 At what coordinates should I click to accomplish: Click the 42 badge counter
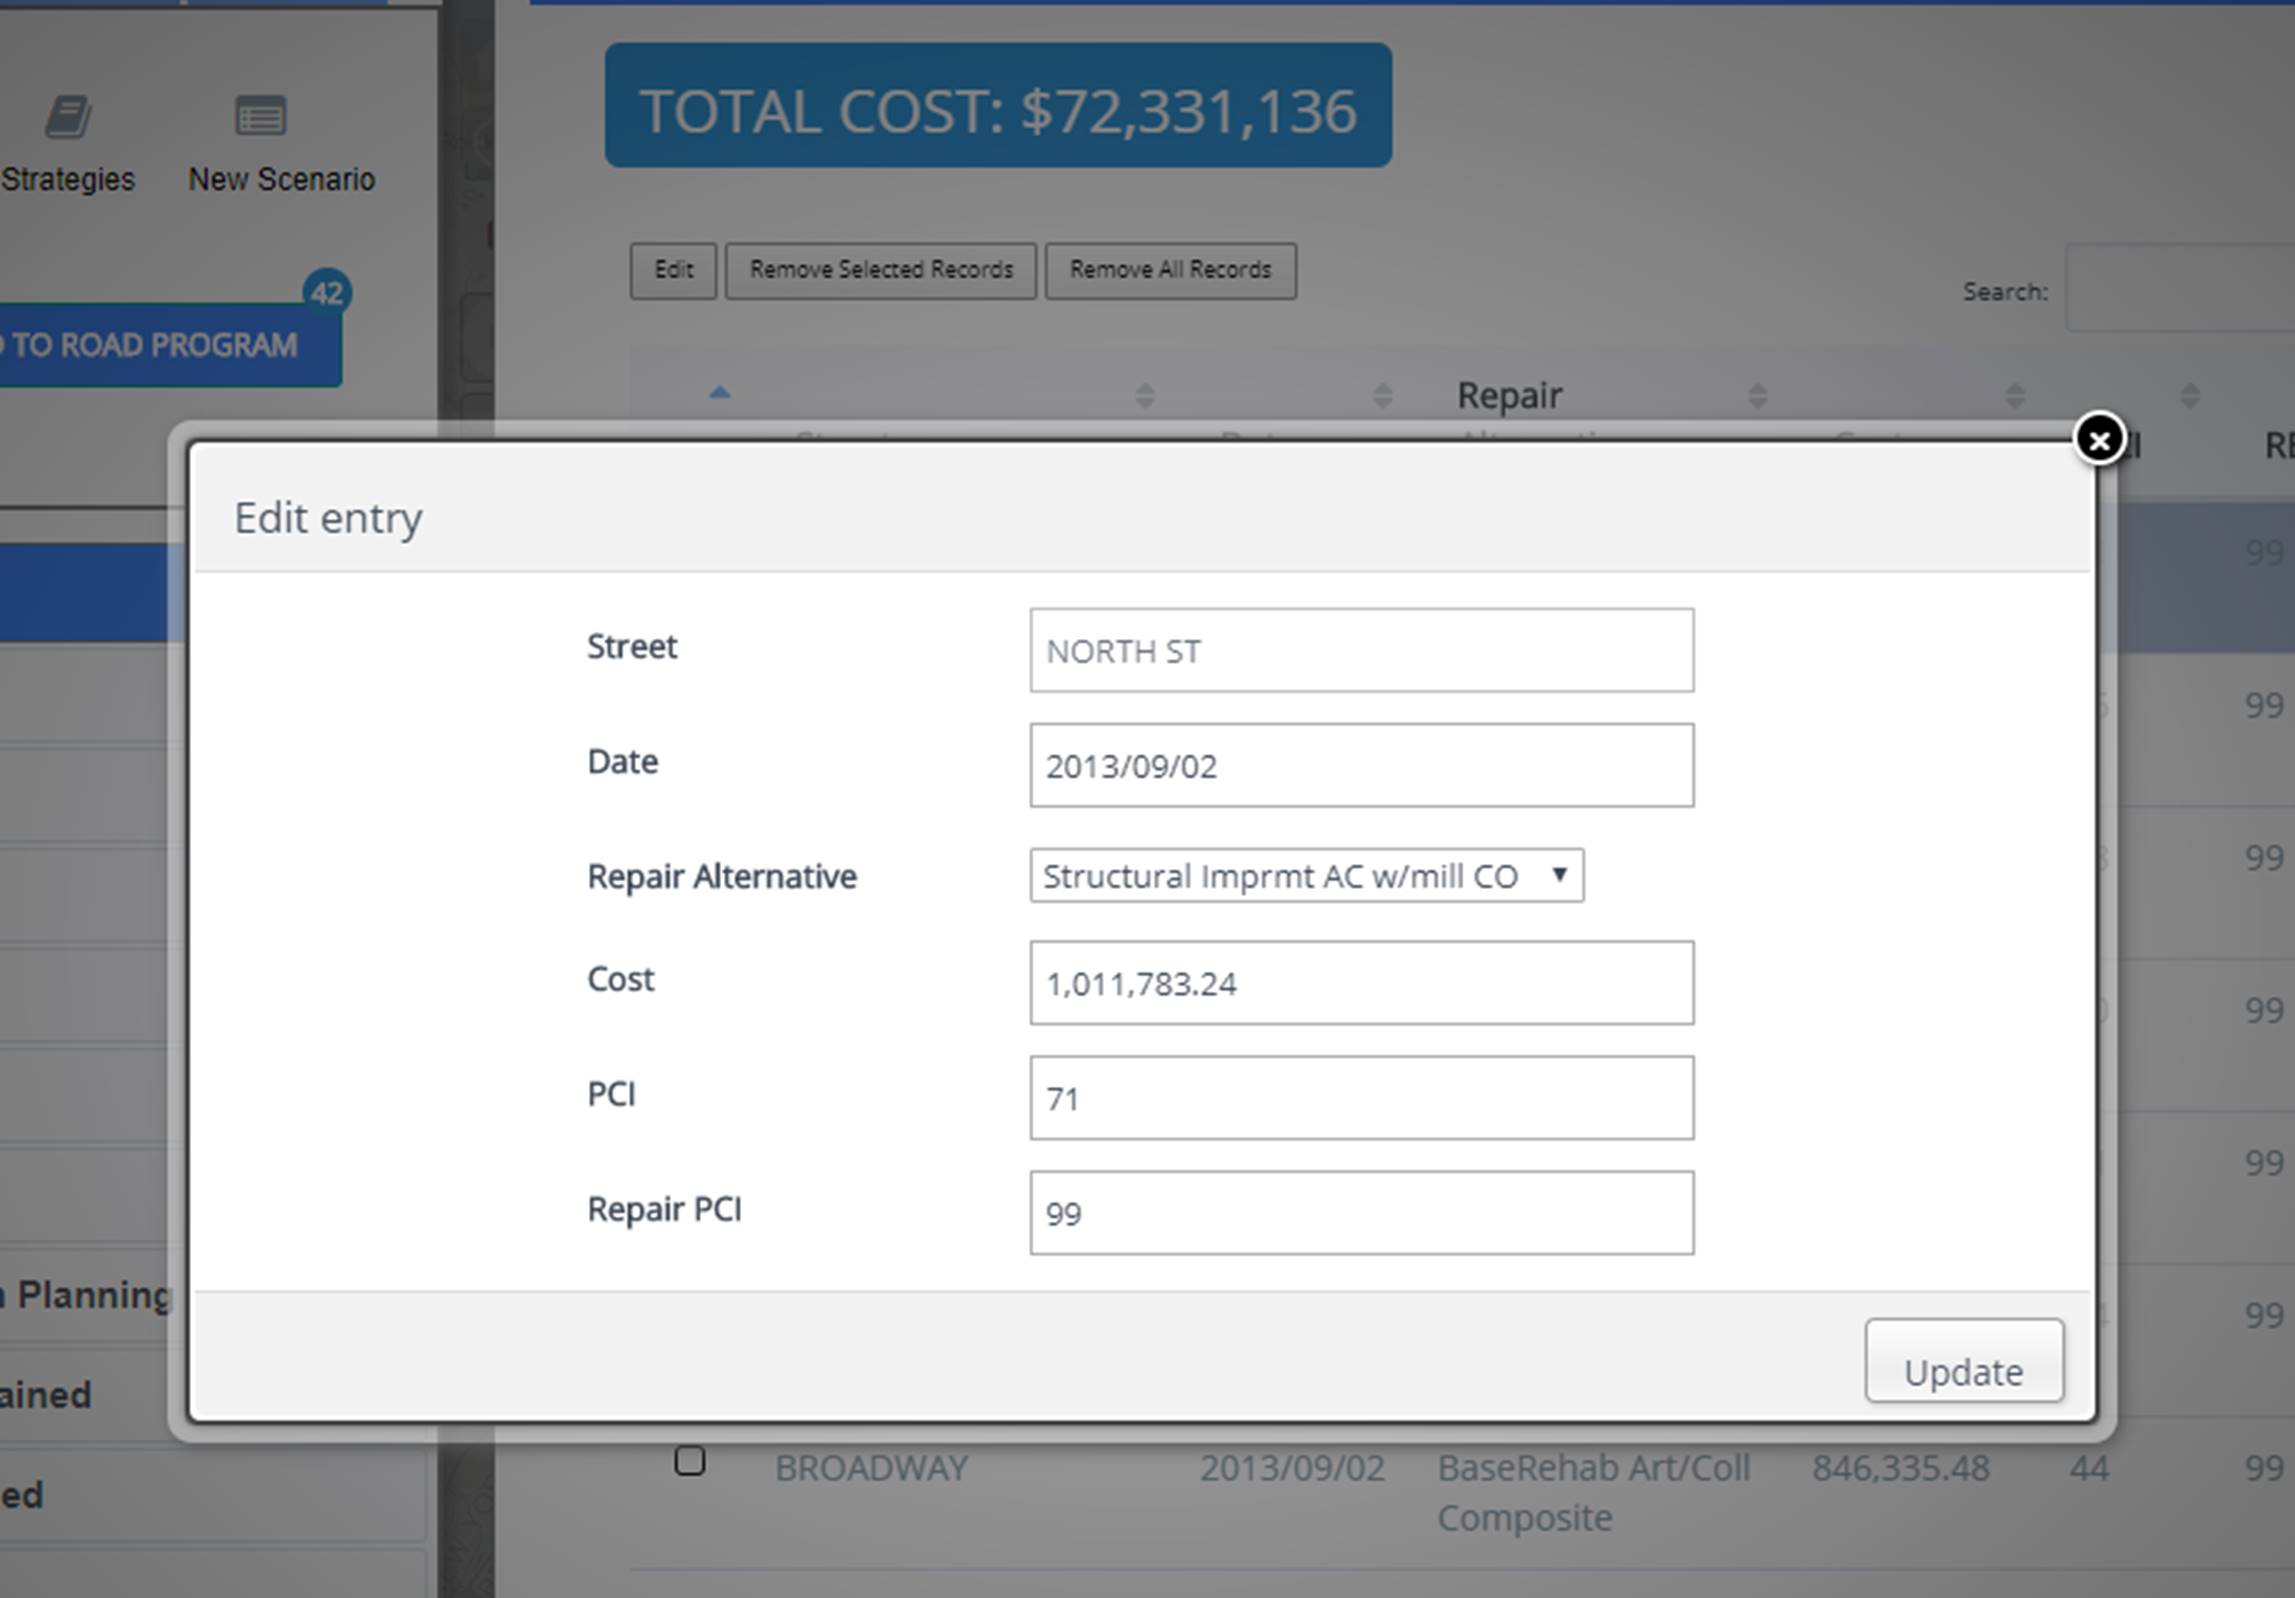pyautogui.click(x=327, y=293)
